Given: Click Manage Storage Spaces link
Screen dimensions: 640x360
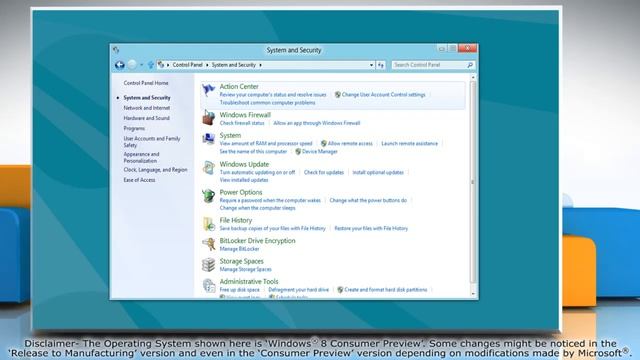Looking at the screenshot, I should (245, 269).
